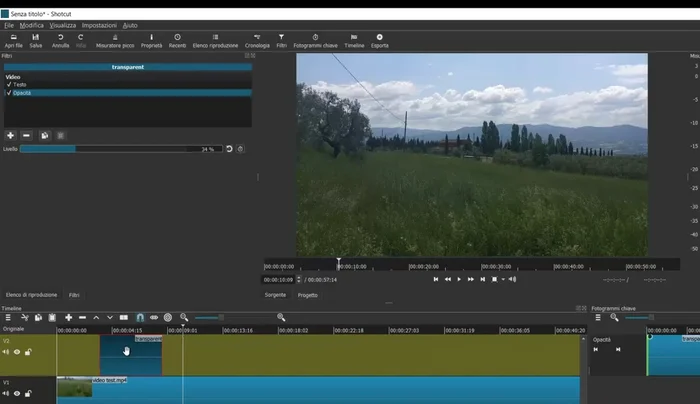700x404 pixels.
Task: Toggle scrub while dragging target icon
Action: pyautogui.click(x=168, y=317)
